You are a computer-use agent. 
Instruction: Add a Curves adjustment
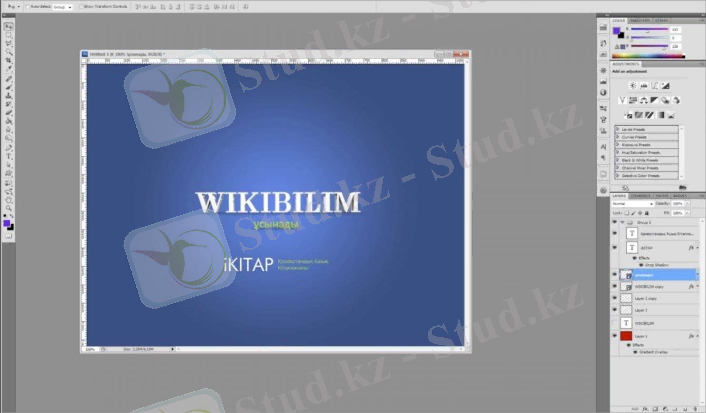point(655,86)
